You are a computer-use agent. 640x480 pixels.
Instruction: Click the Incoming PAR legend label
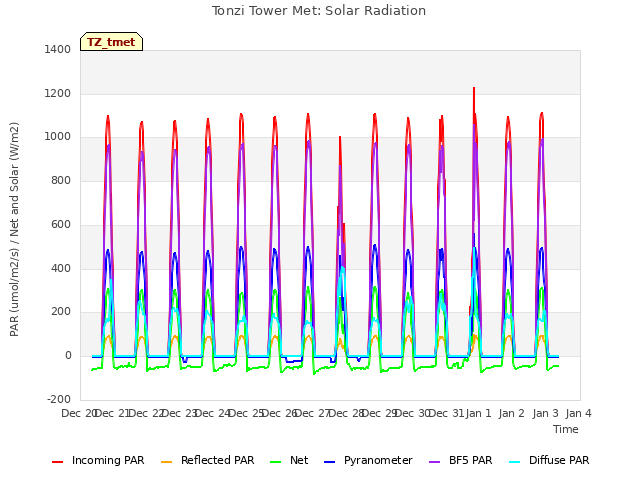[108, 460]
